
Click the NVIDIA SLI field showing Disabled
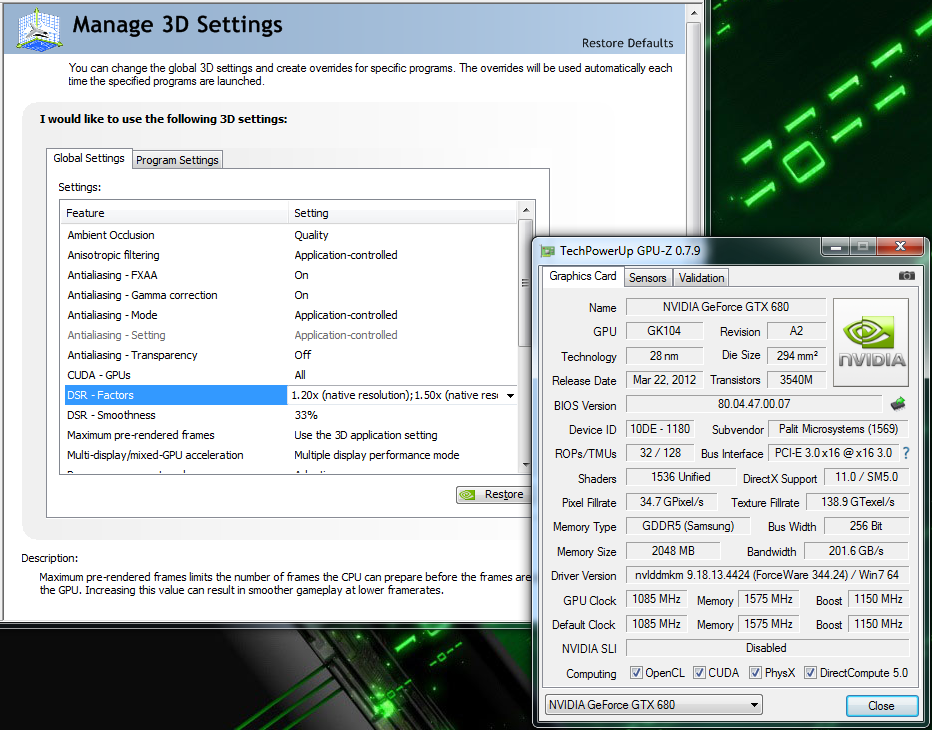[767, 648]
